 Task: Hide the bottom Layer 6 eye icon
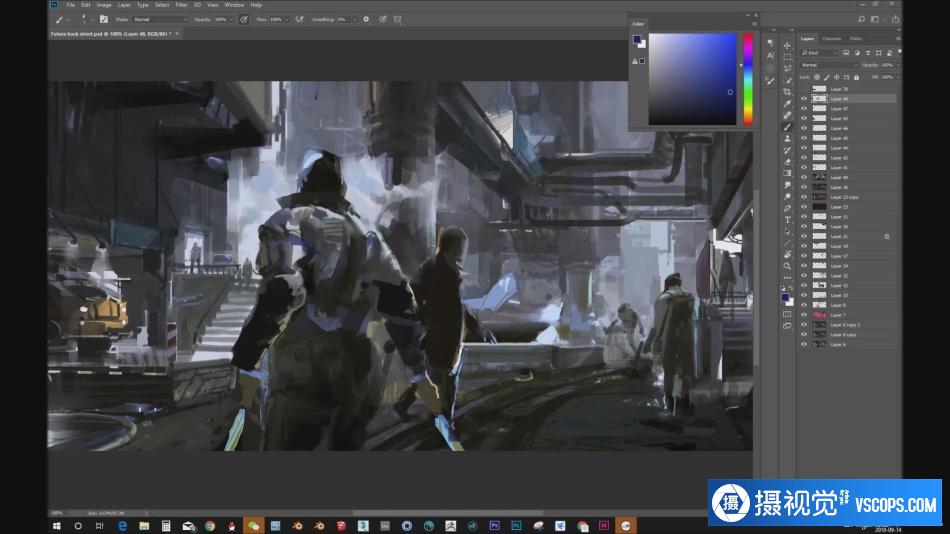(x=804, y=344)
